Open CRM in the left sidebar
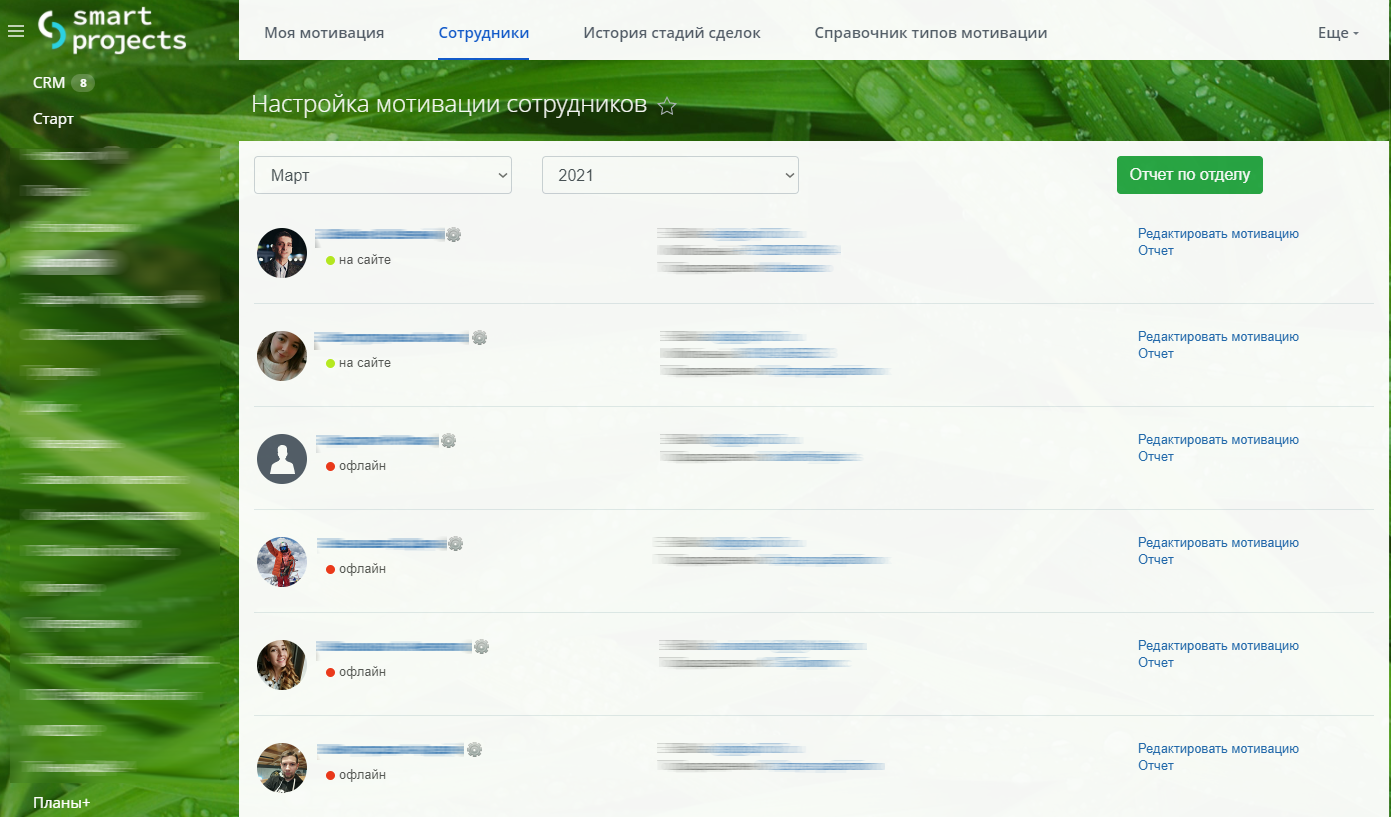The height and width of the screenshot is (817, 1391). pyautogui.click(x=49, y=83)
